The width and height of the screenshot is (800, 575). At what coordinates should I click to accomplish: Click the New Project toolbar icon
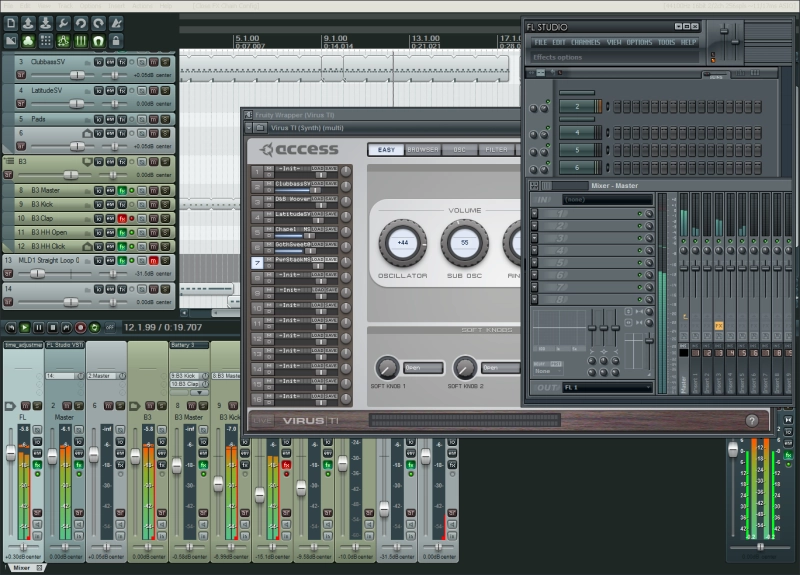pos(11,23)
